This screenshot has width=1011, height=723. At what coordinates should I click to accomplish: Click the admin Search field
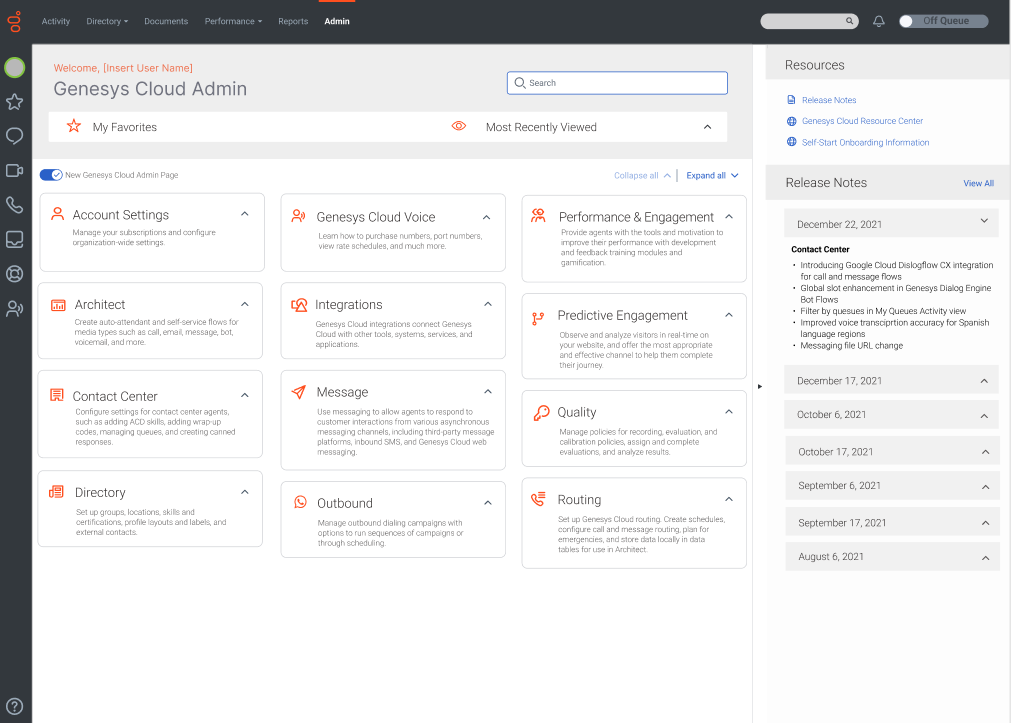click(x=617, y=83)
